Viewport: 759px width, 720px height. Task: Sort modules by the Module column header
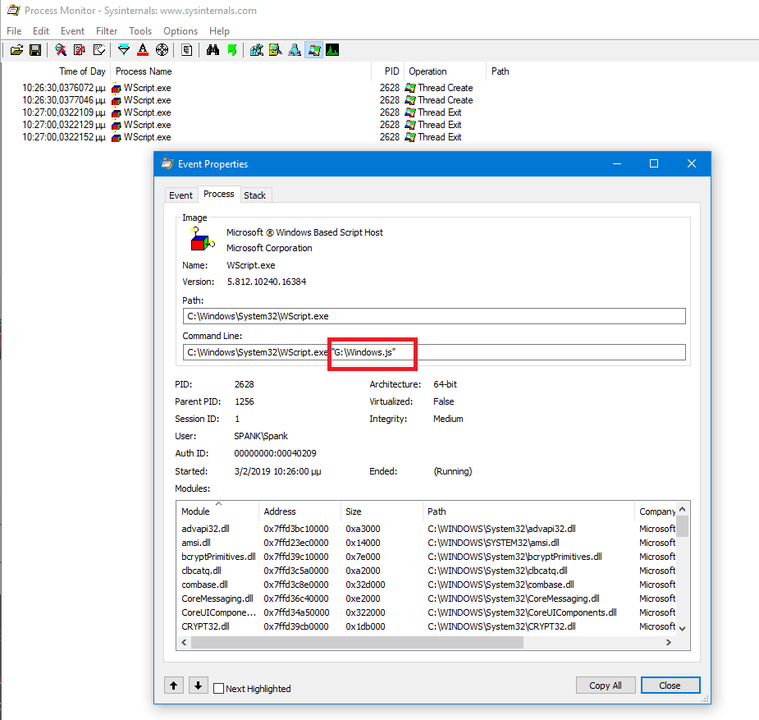[x=217, y=511]
